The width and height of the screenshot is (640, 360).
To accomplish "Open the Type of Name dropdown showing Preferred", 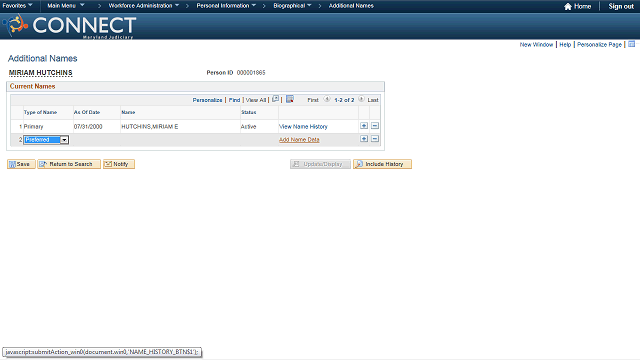I will point(46,140).
